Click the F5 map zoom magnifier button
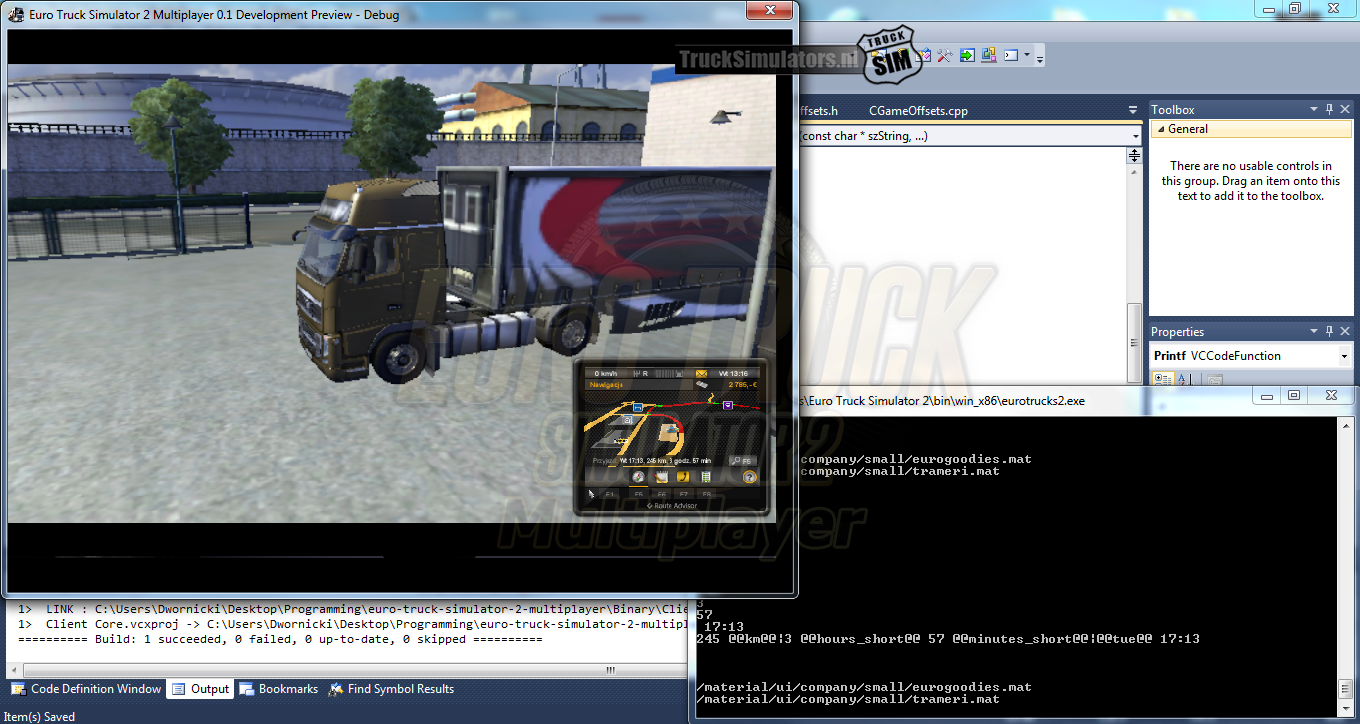 (741, 460)
